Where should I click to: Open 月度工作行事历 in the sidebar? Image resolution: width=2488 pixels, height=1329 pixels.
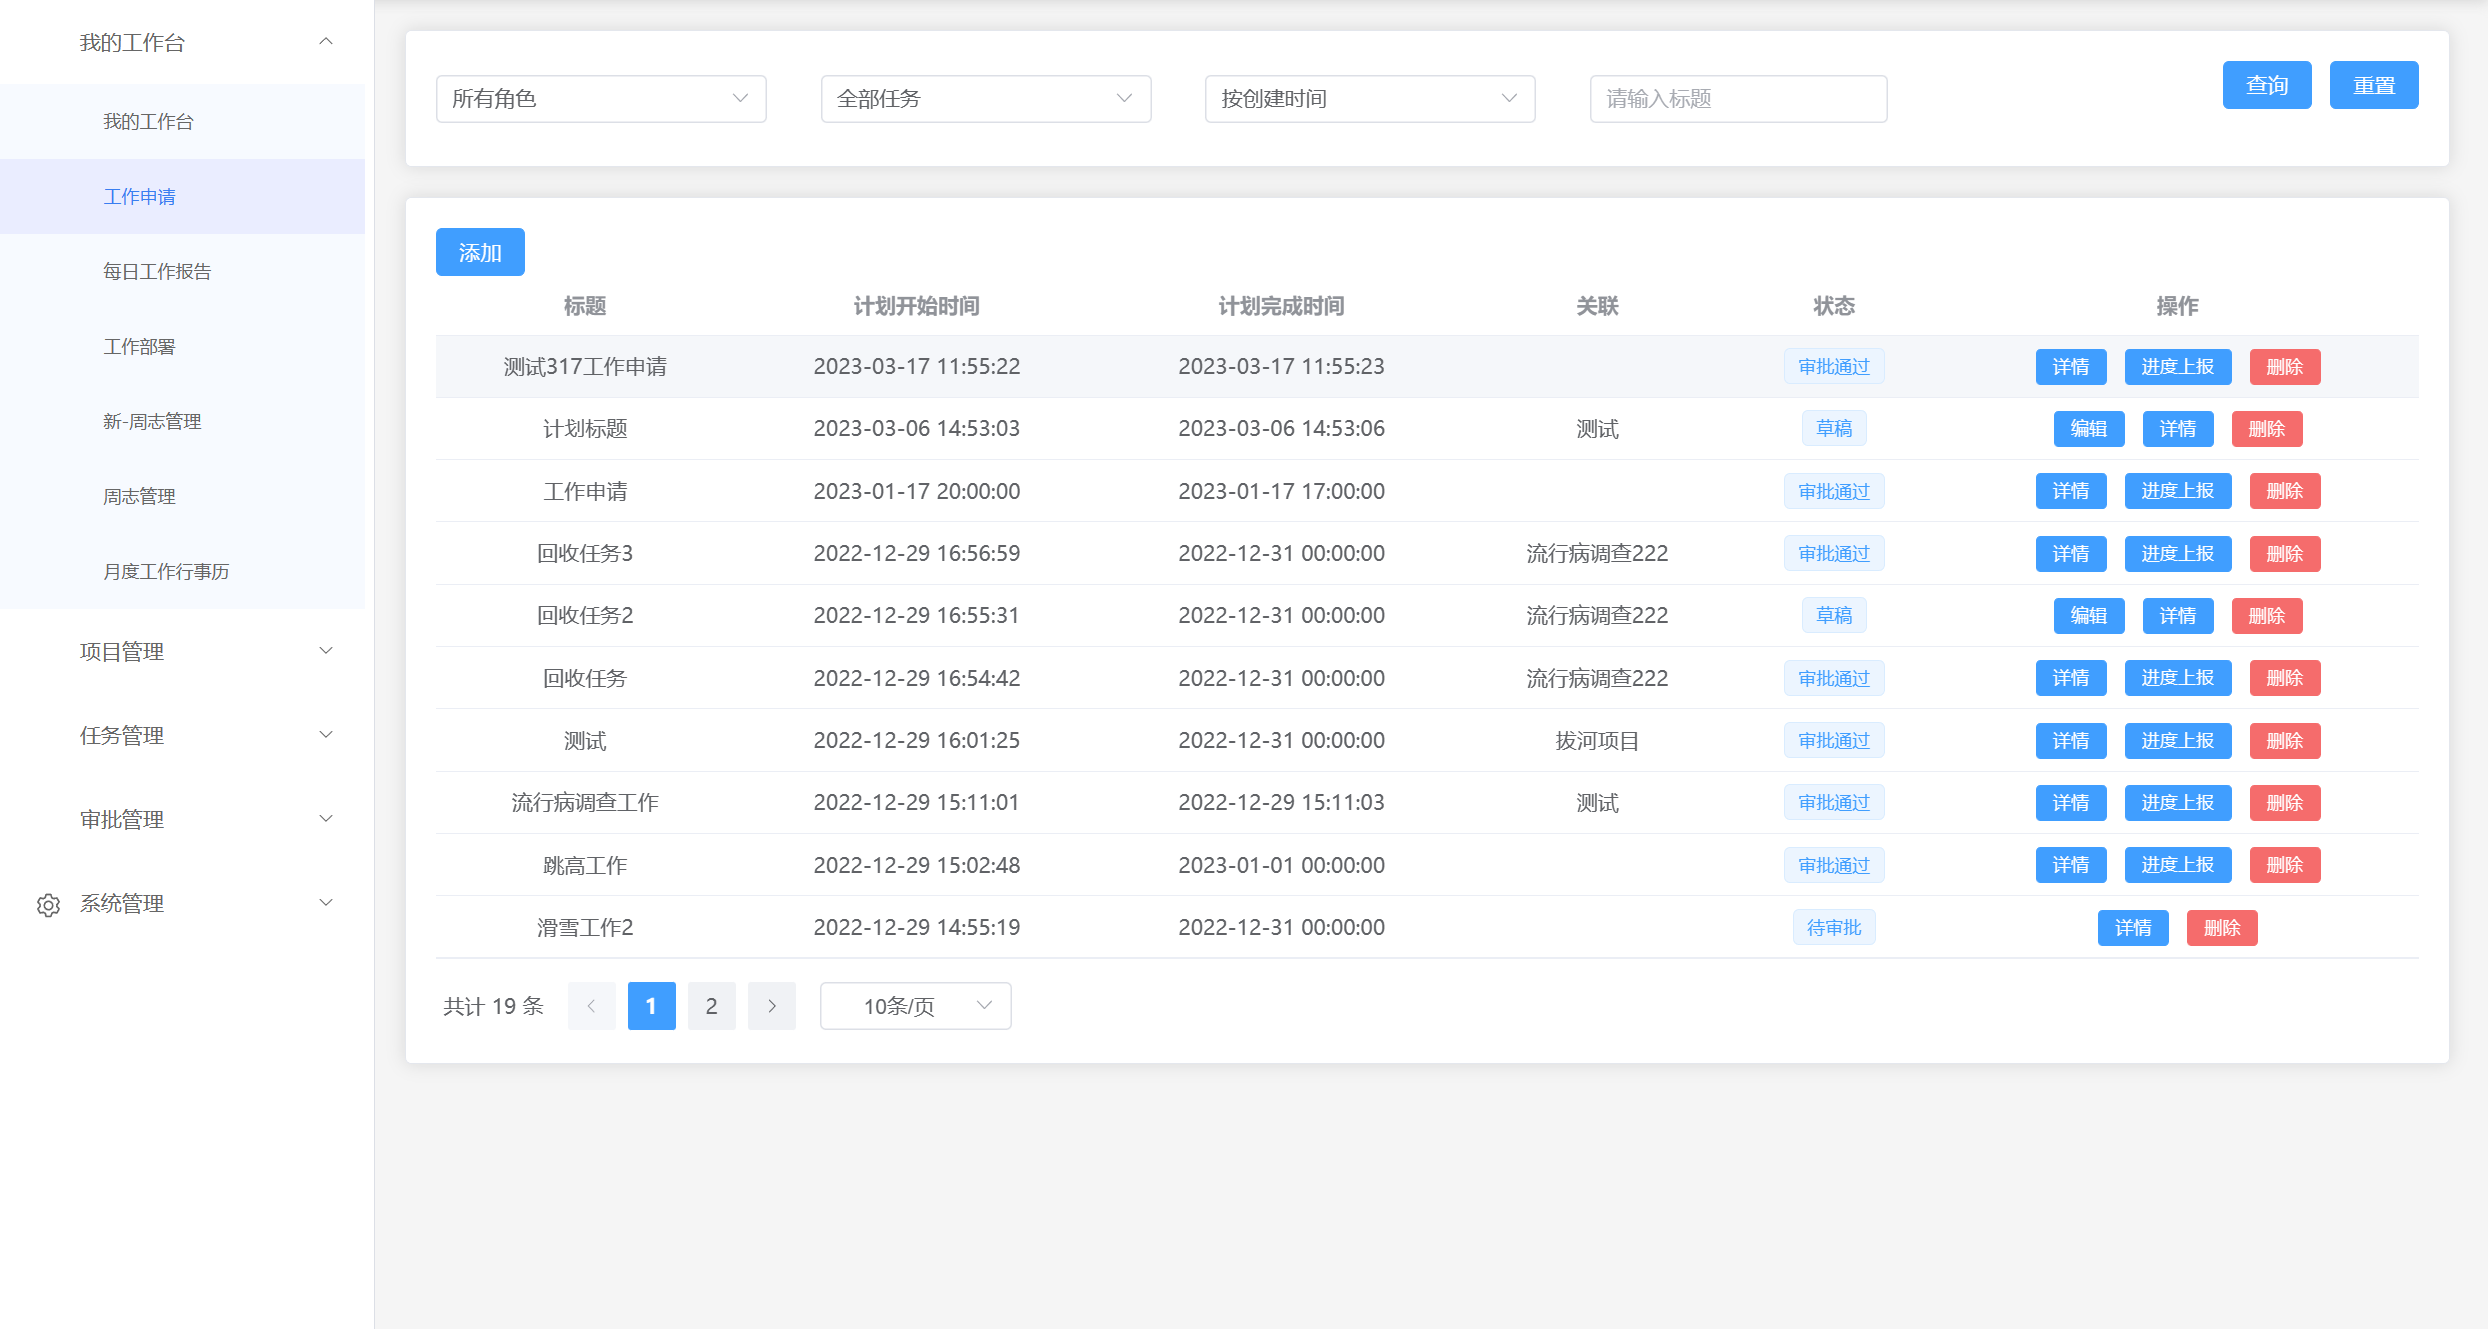tap(182, 572)
